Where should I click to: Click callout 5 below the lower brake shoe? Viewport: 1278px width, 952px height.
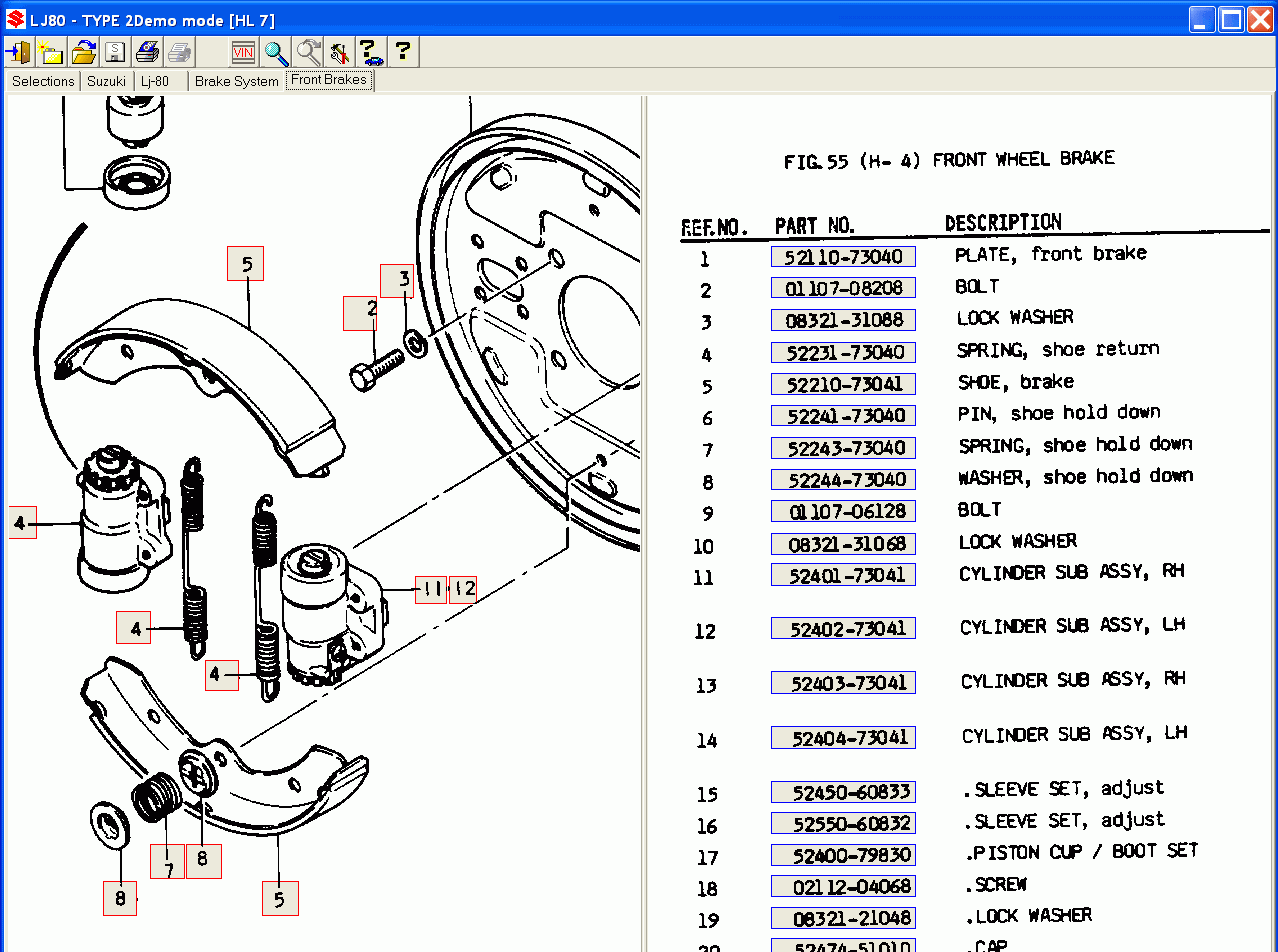click(x=280, y=898)
